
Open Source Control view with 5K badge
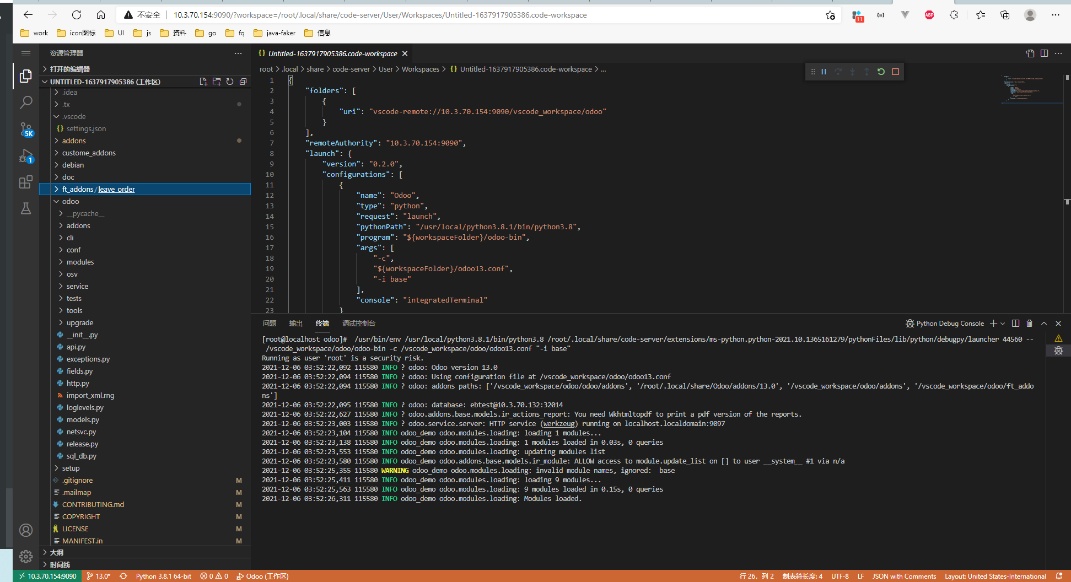click(x=26, y=129)
